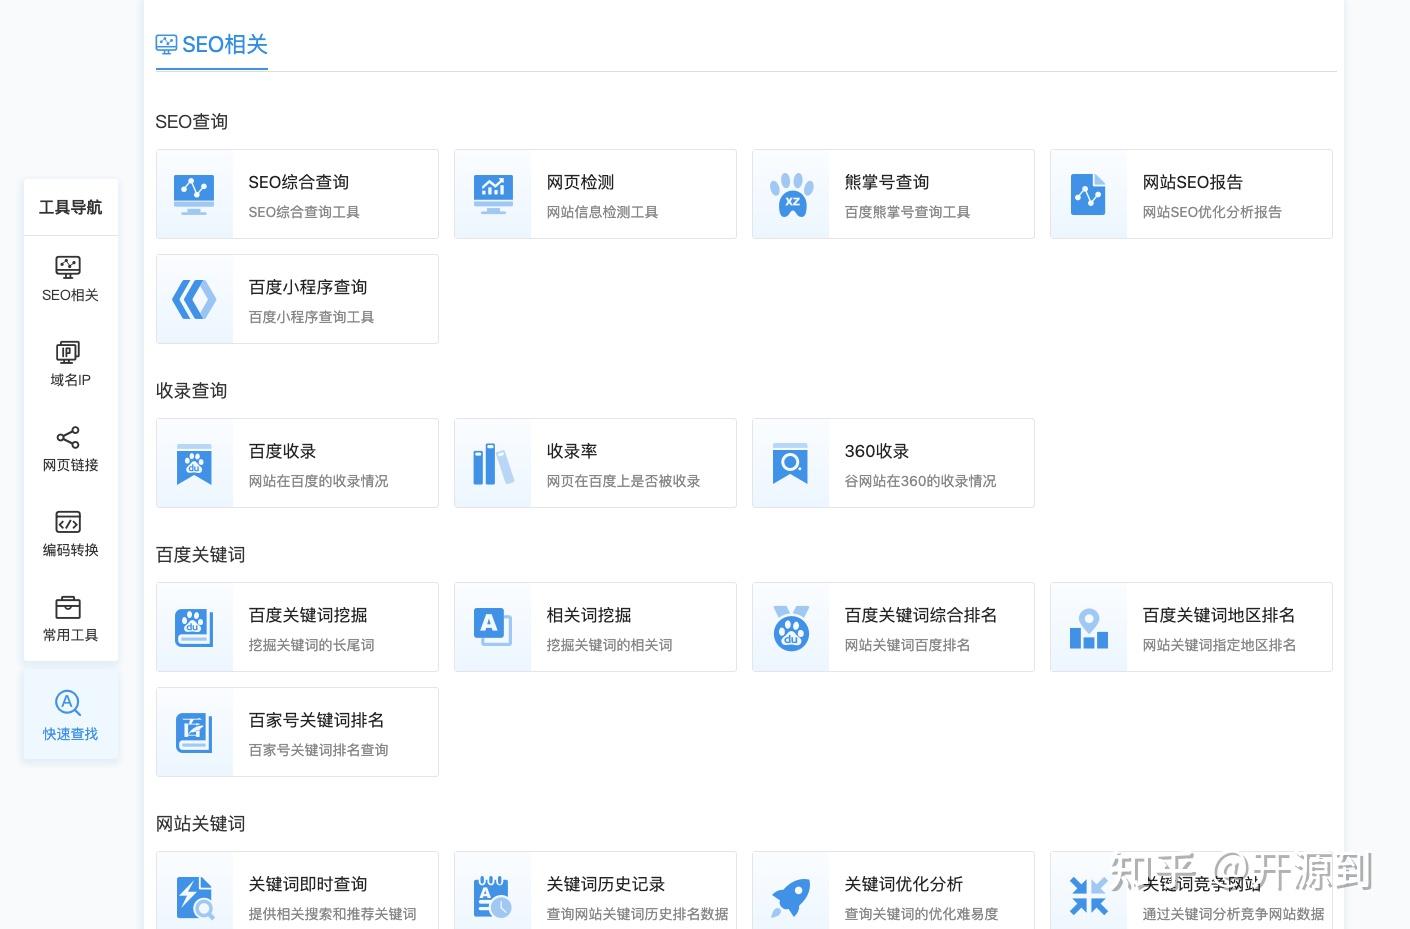Open the 网站SEO报告 tool
The height and width of the screenshot is (929, 1410).
coord(1190,194)
